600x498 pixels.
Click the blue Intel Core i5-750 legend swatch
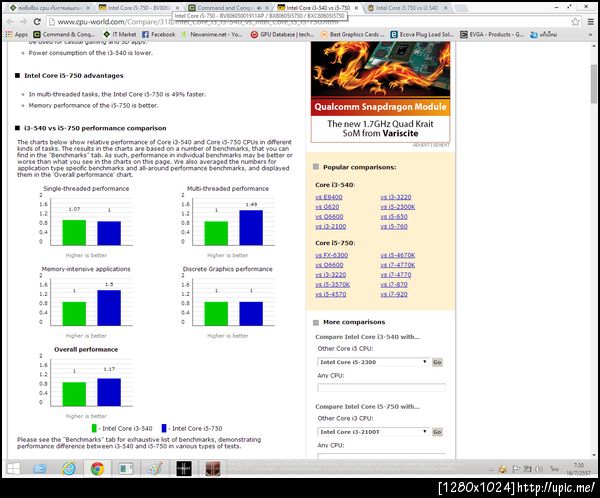[164, 428]
